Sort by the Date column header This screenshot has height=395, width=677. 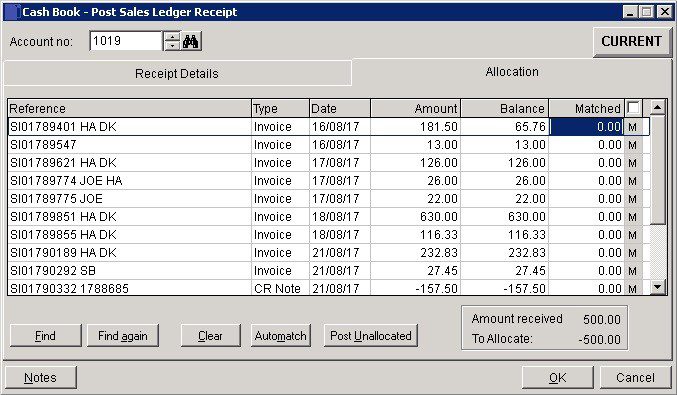tap(340, 108)
